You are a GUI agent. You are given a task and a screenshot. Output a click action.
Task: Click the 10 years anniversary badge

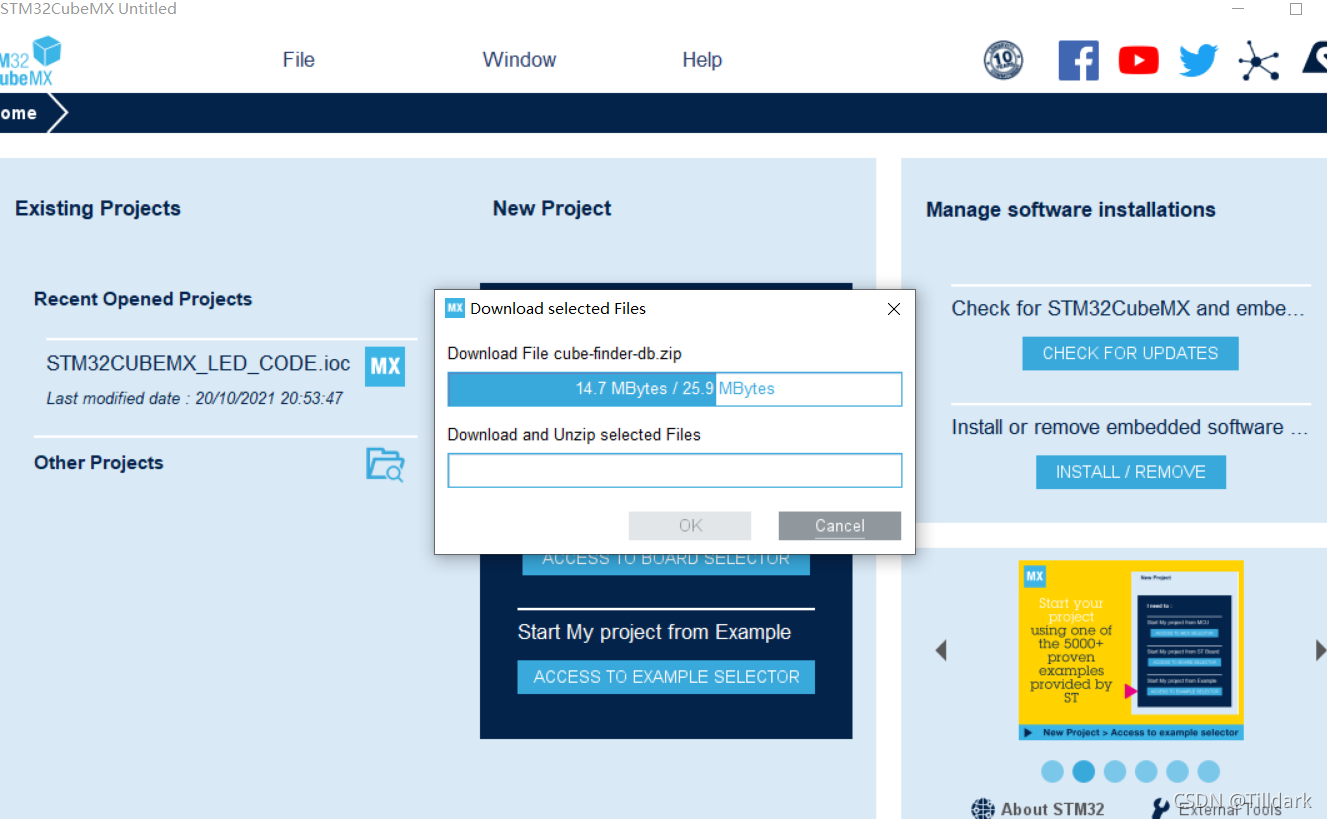(1003, 60)
